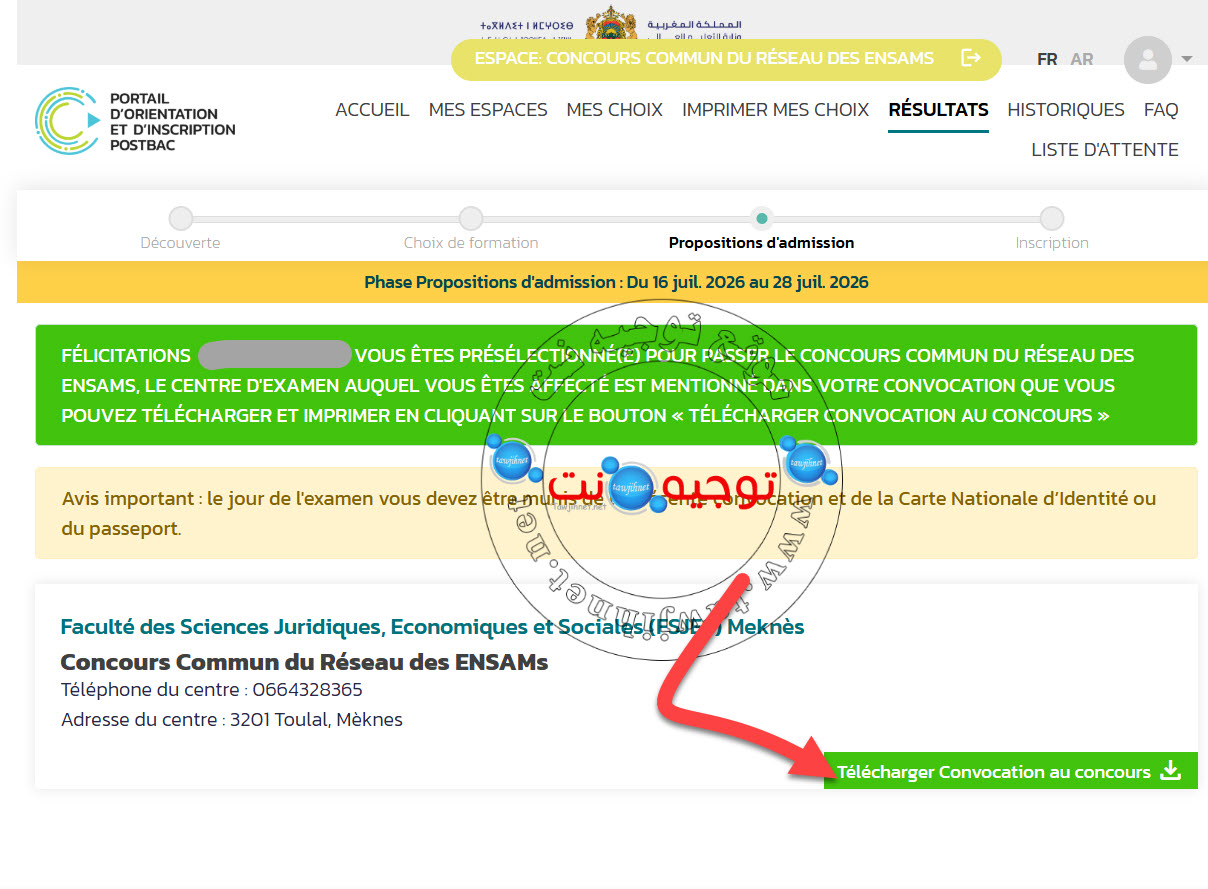
Task: Click the Moroccan coat of arms emblem
Action: 610,22
